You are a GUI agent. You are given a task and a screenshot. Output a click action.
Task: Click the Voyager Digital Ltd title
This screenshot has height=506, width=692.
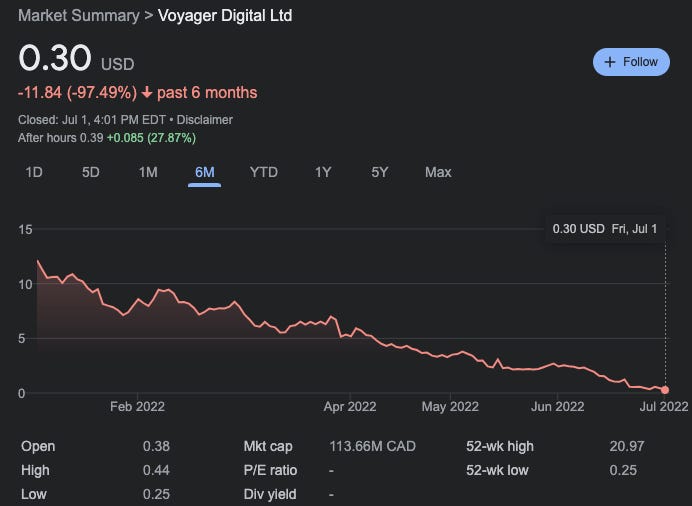pyautogui.click(x=225, y=15)
